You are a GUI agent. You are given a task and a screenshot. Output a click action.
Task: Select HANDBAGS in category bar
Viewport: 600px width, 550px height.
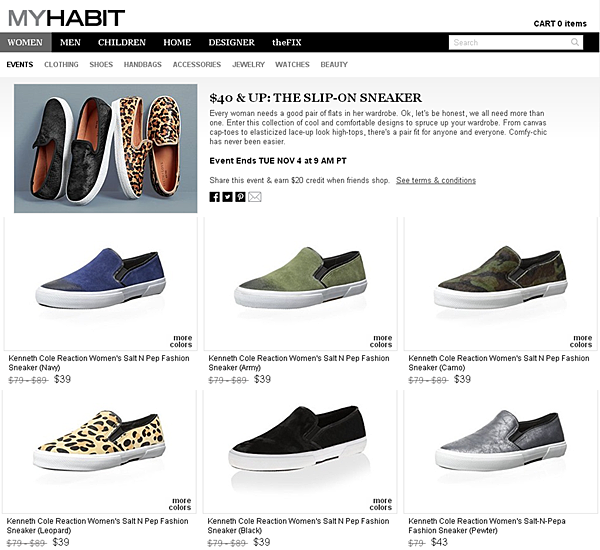coord(143,65)
